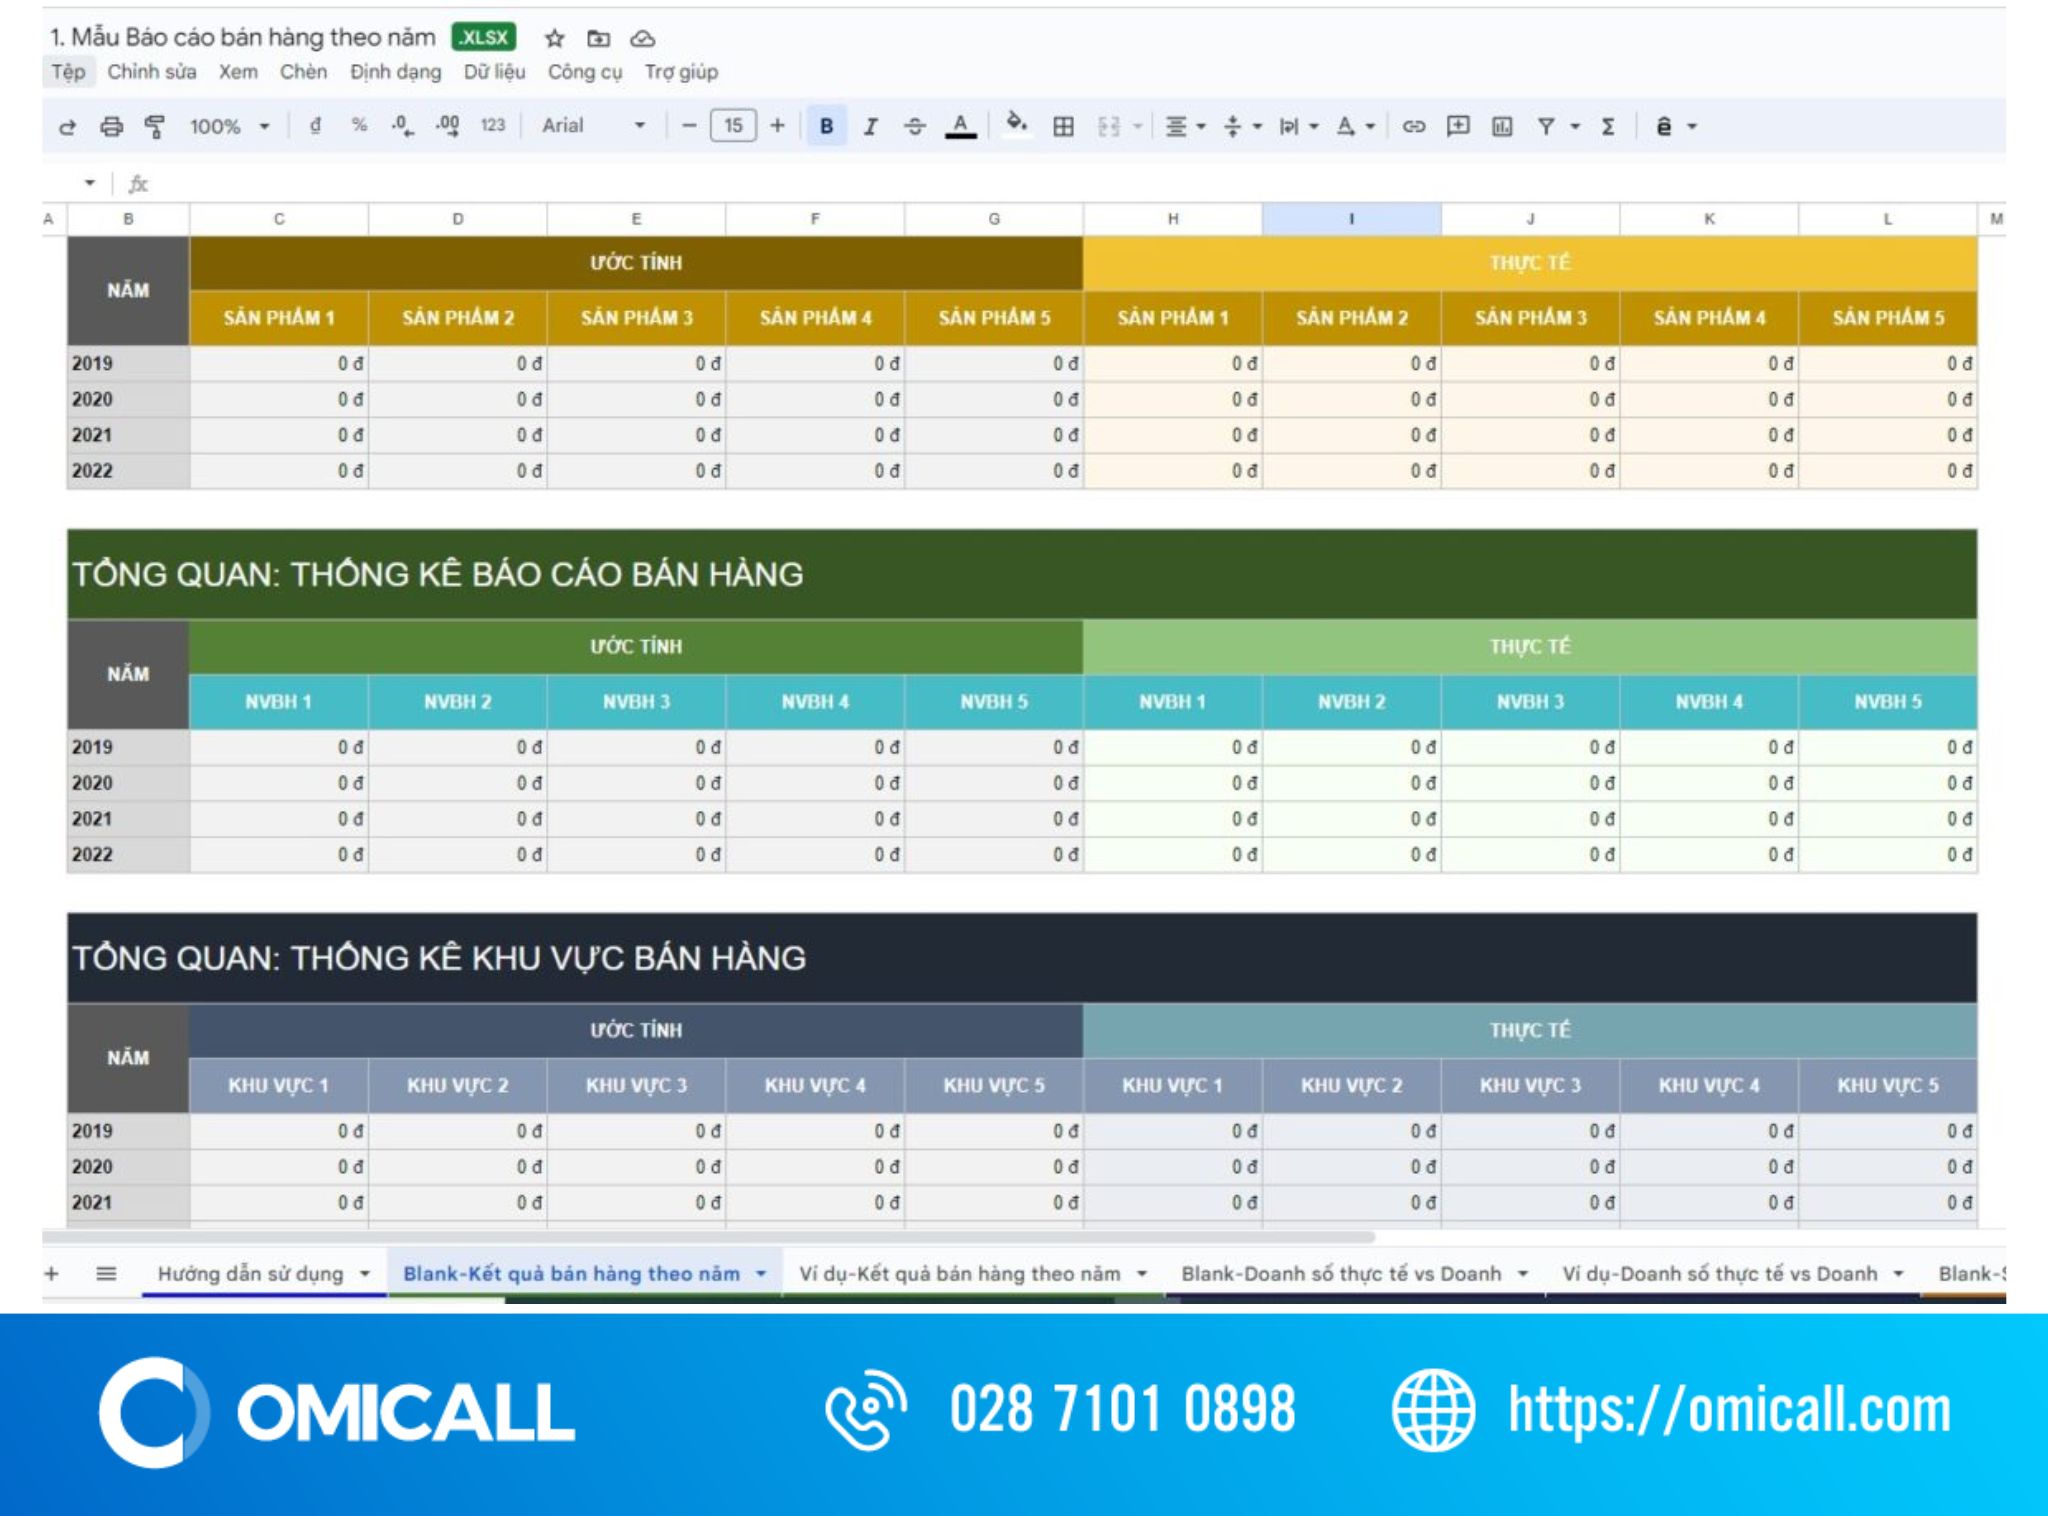Open the borders tool
The image size is (2048, 1516).
[1064, 126]
